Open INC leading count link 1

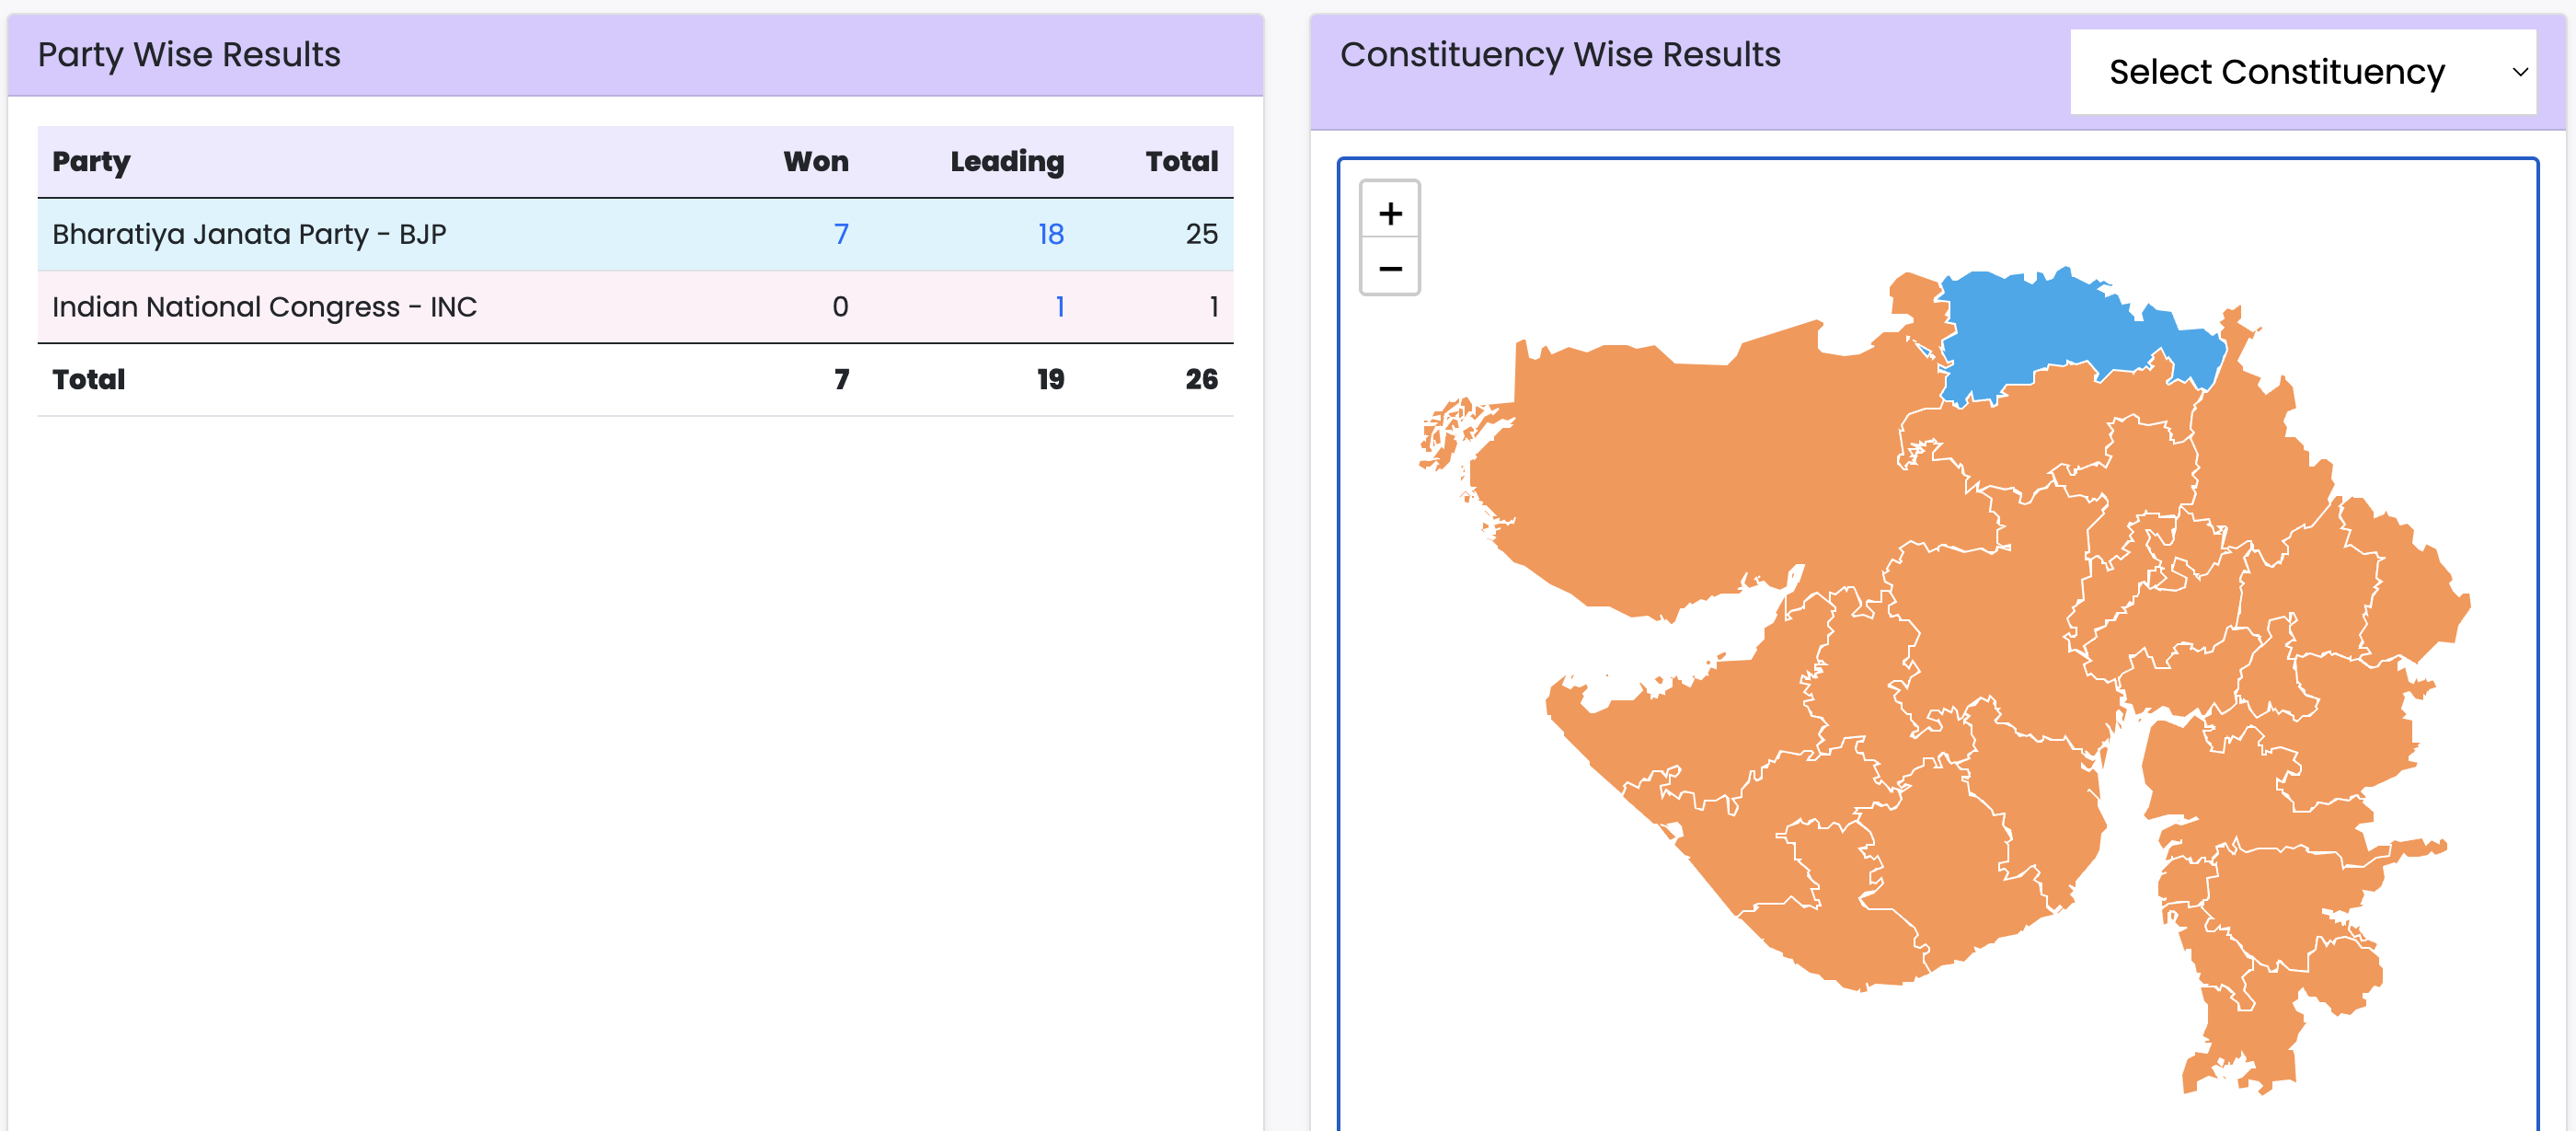1059,306
